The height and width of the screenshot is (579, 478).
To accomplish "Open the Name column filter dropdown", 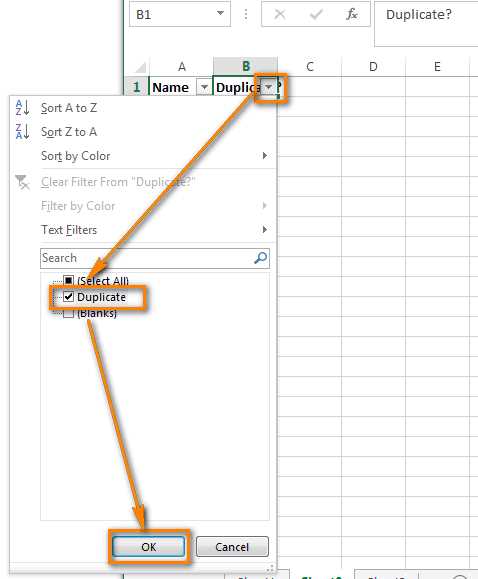I will pos(204,88).
